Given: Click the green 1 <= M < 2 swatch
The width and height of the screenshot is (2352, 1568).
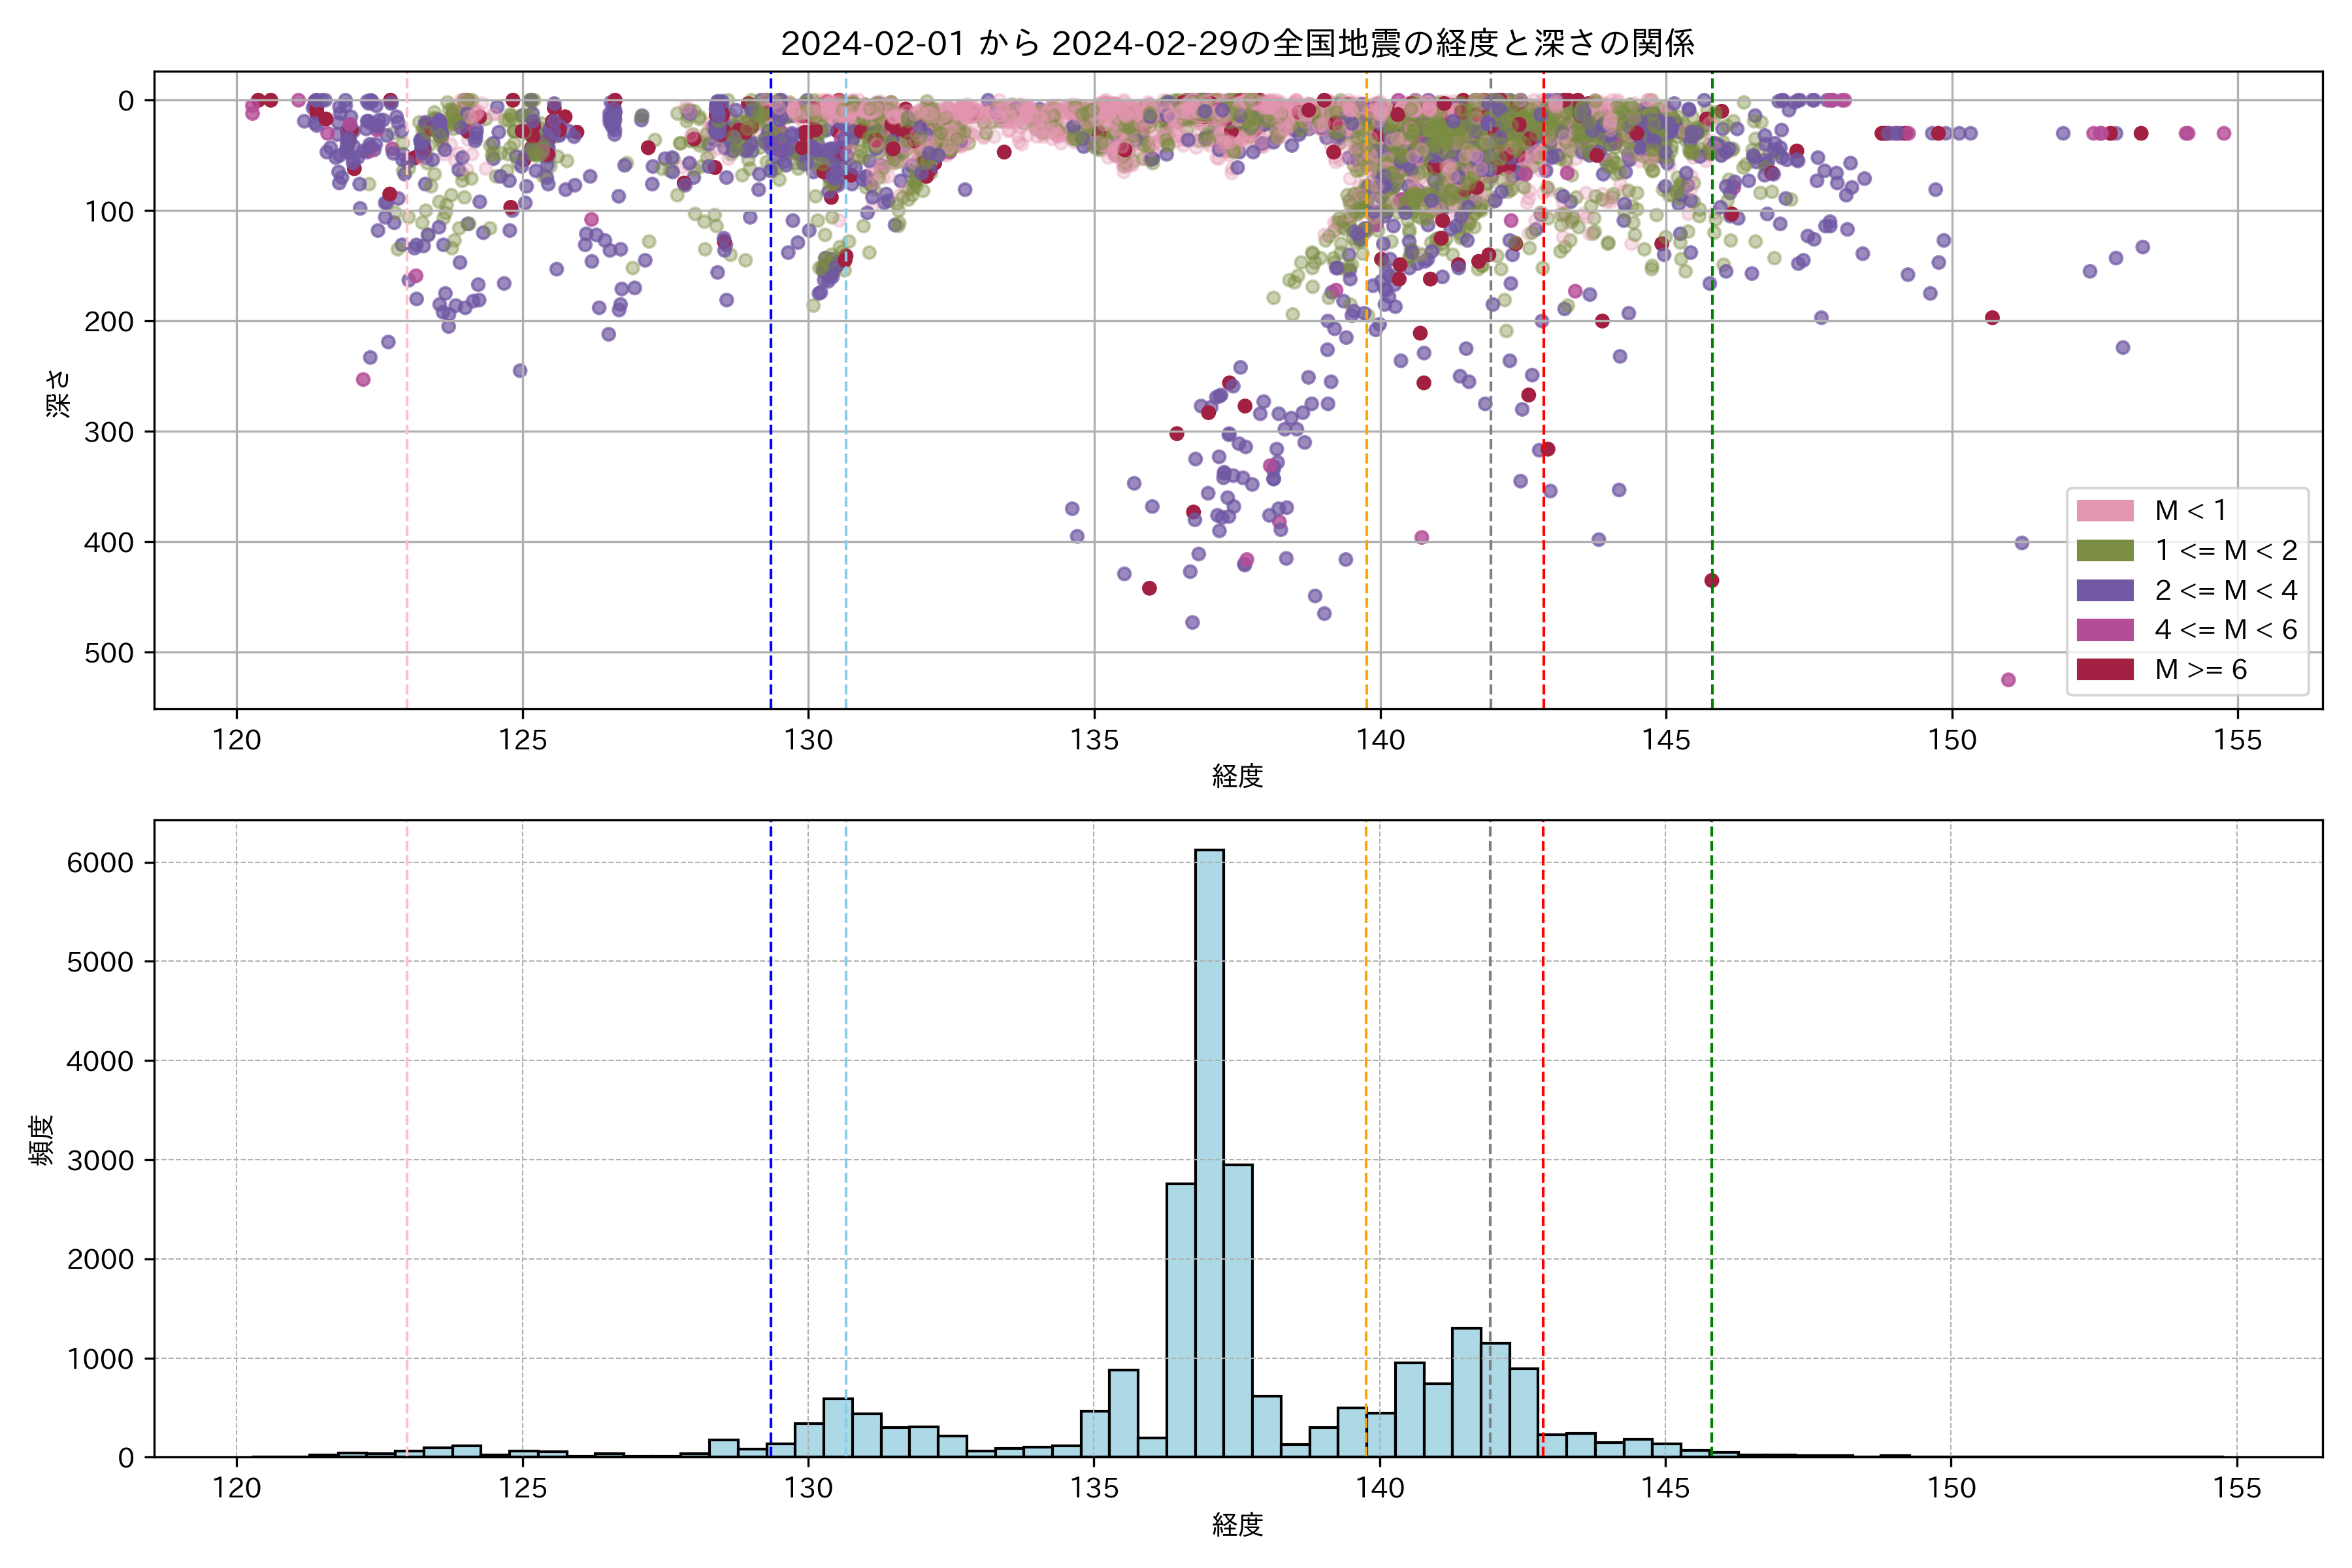Looking at the screenshot, I should 2104,551.
